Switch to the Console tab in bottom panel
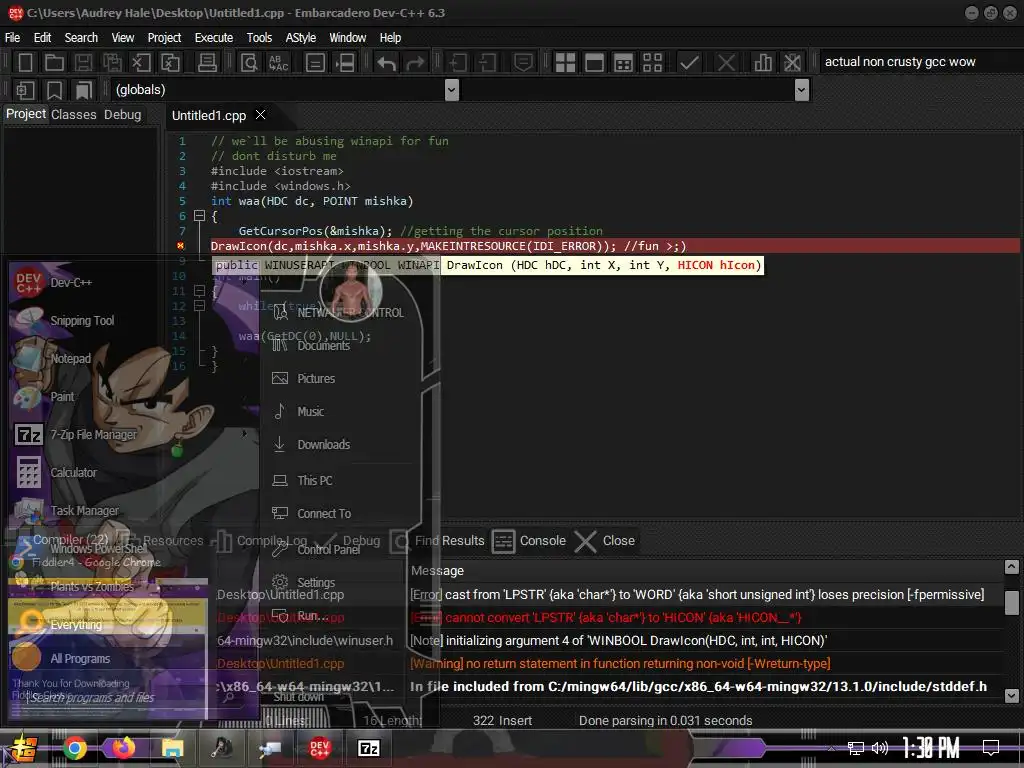This screenshot has height=768, width=1024. (x=530, y=541)
